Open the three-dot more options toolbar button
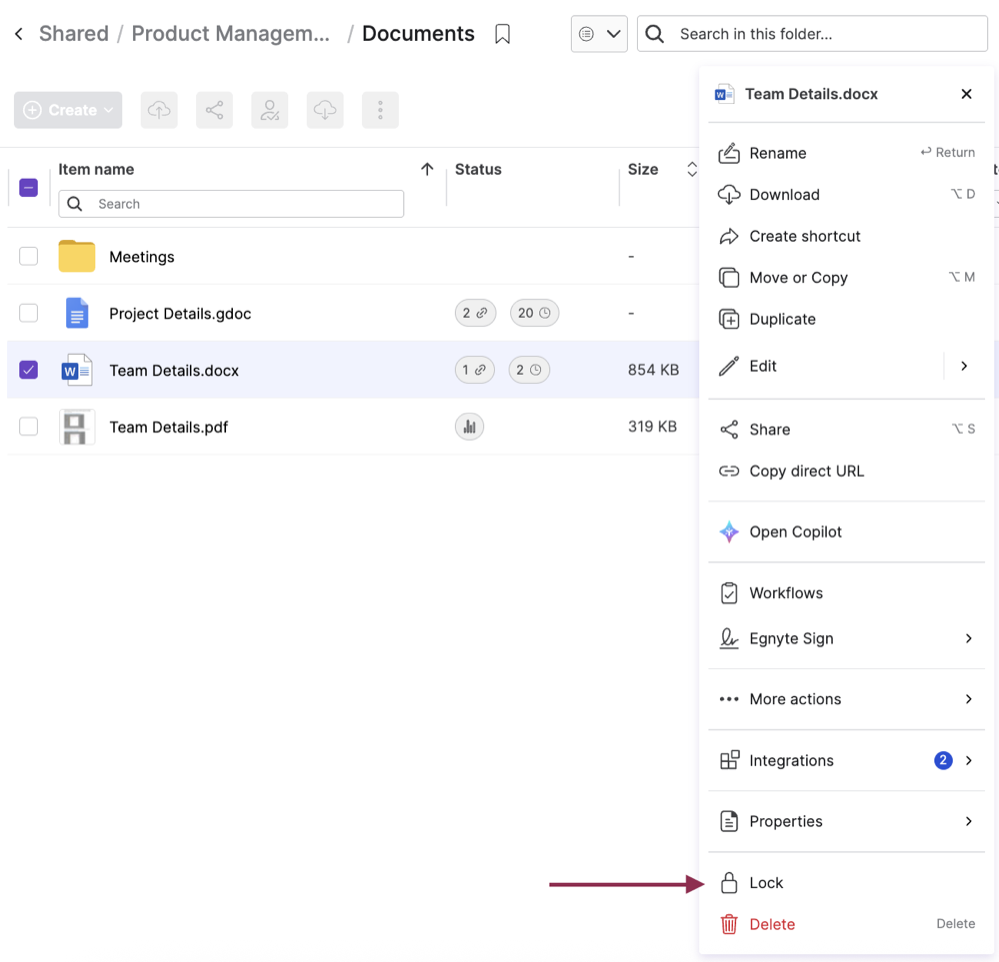 (380, 110)
